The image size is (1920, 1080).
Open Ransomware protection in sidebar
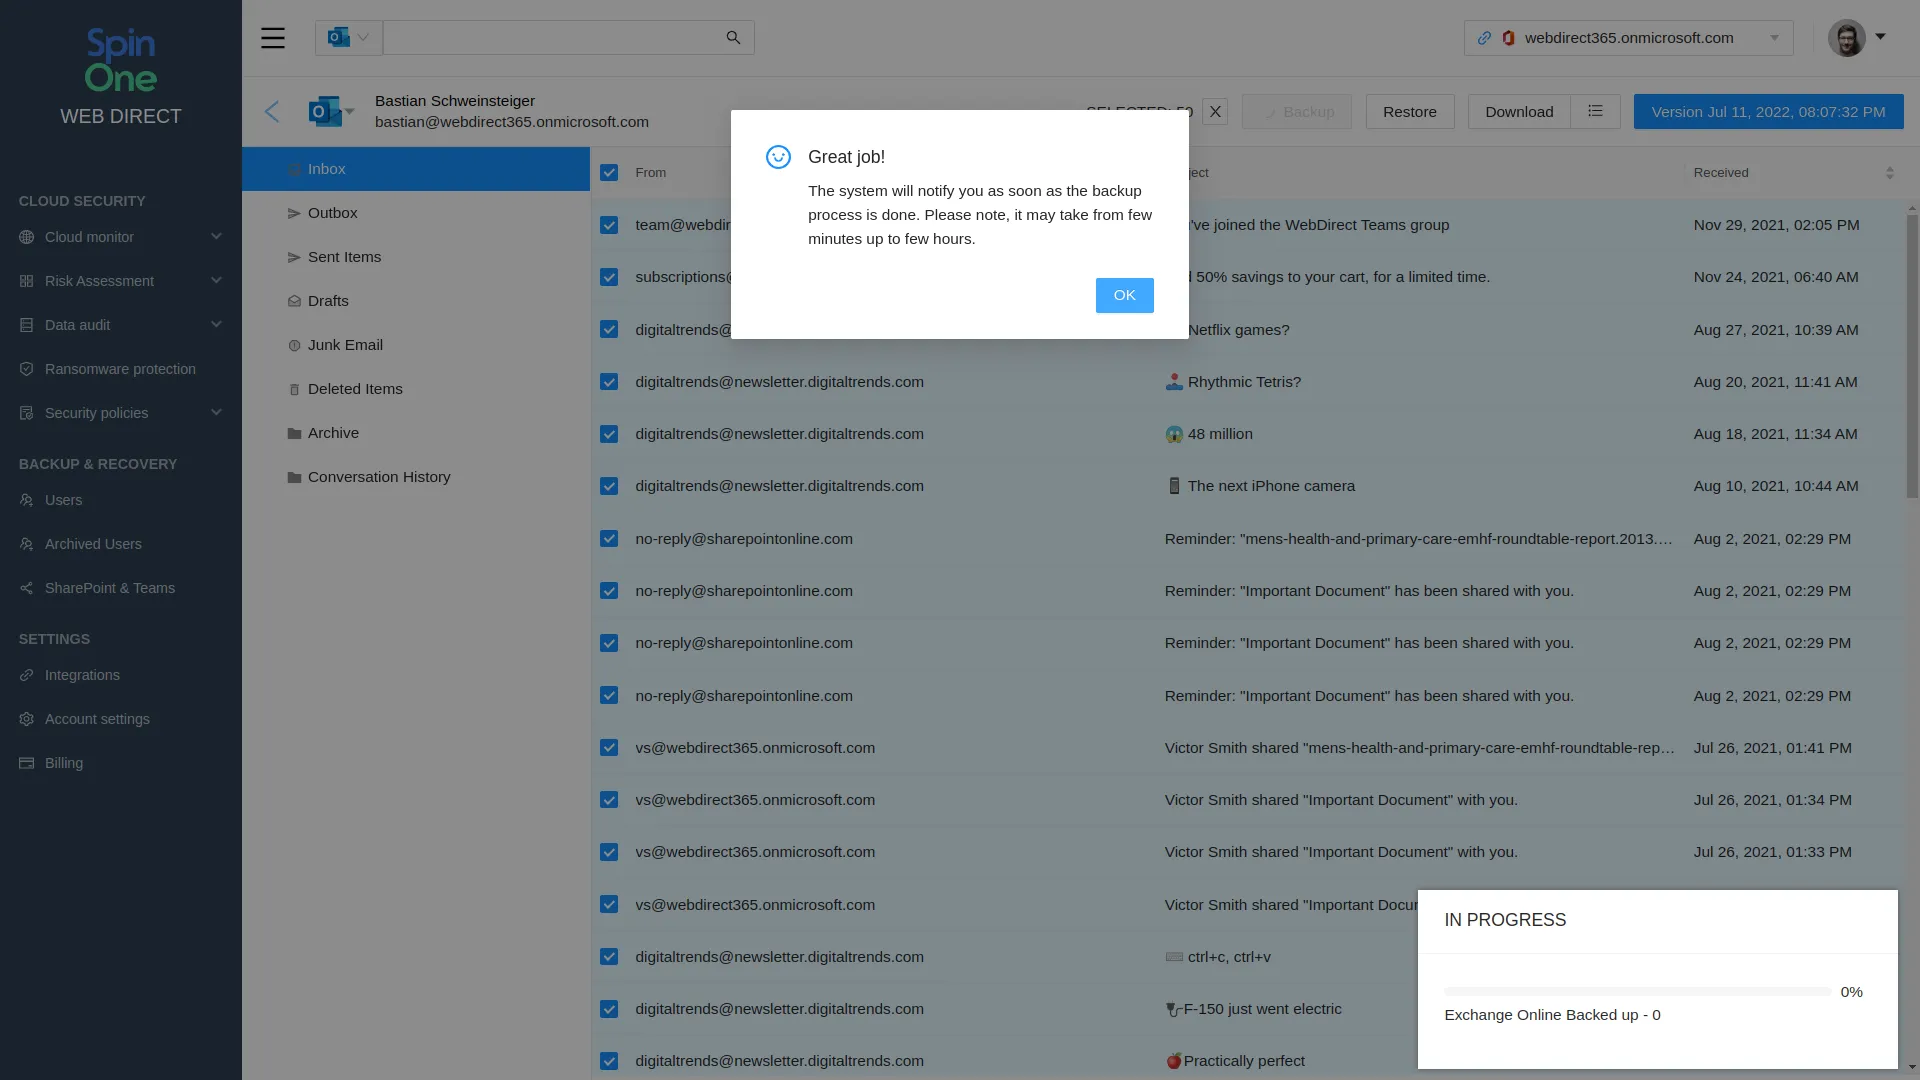(120, 369)
